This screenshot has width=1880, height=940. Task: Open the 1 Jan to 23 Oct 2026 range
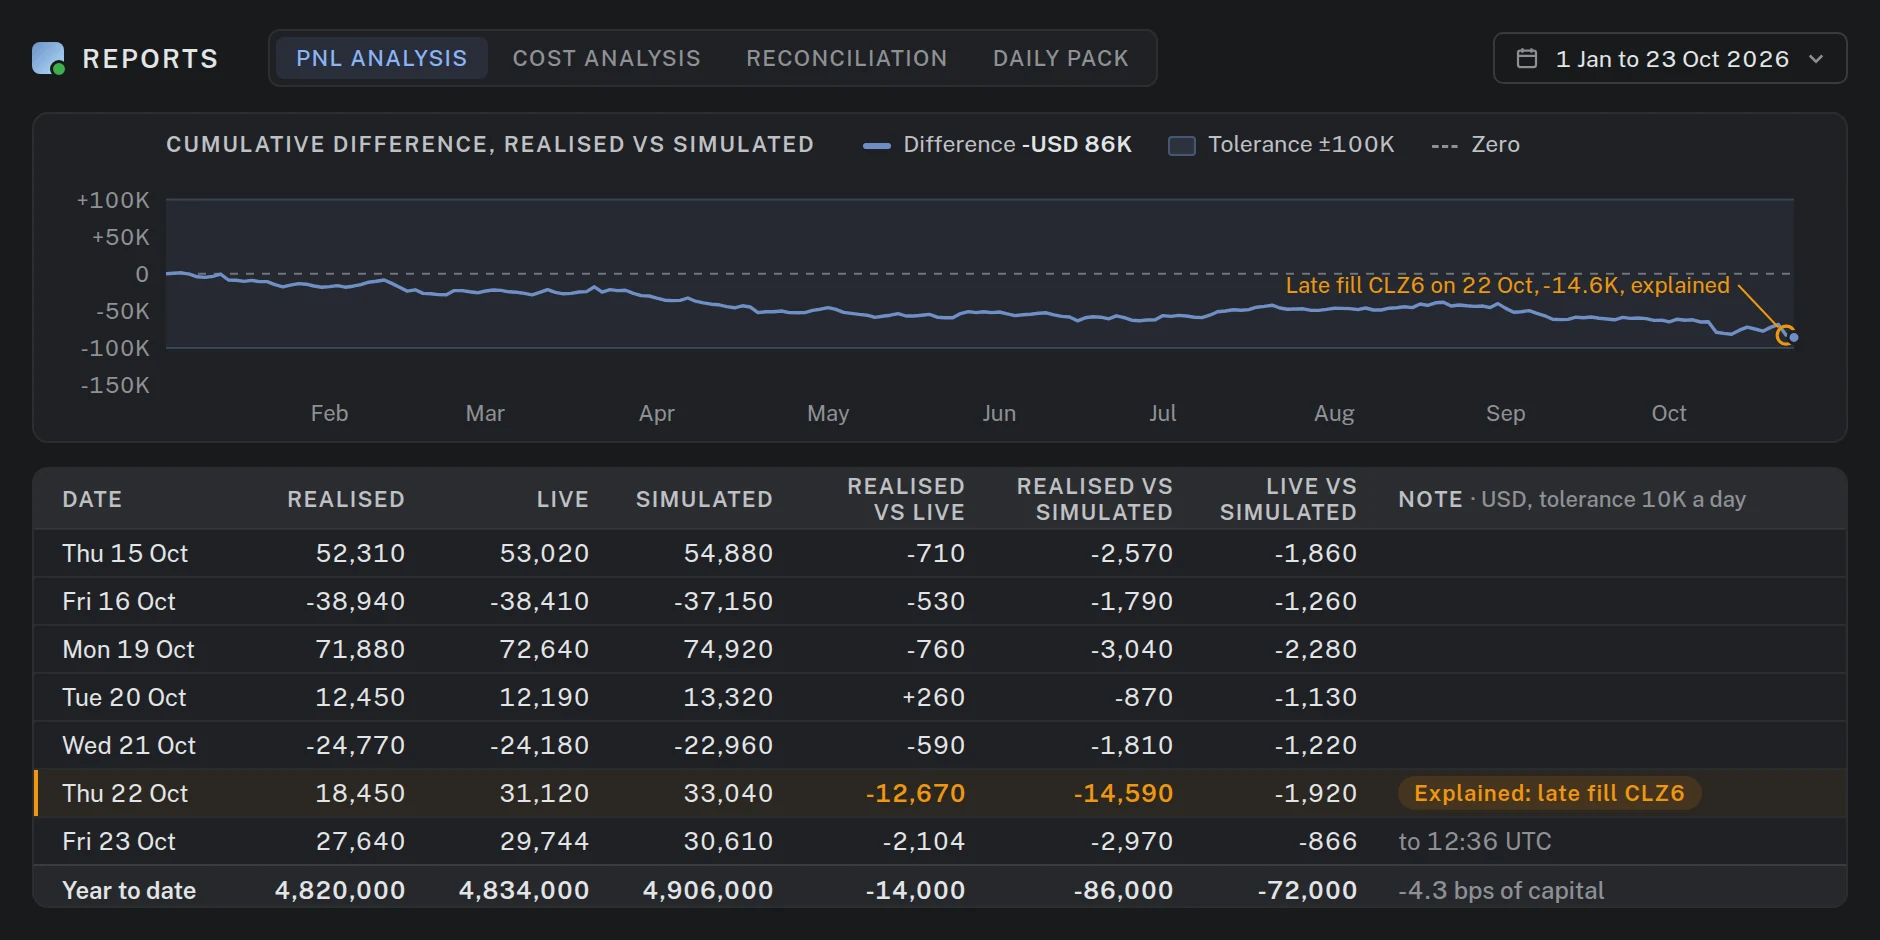tap(1670, 59)
